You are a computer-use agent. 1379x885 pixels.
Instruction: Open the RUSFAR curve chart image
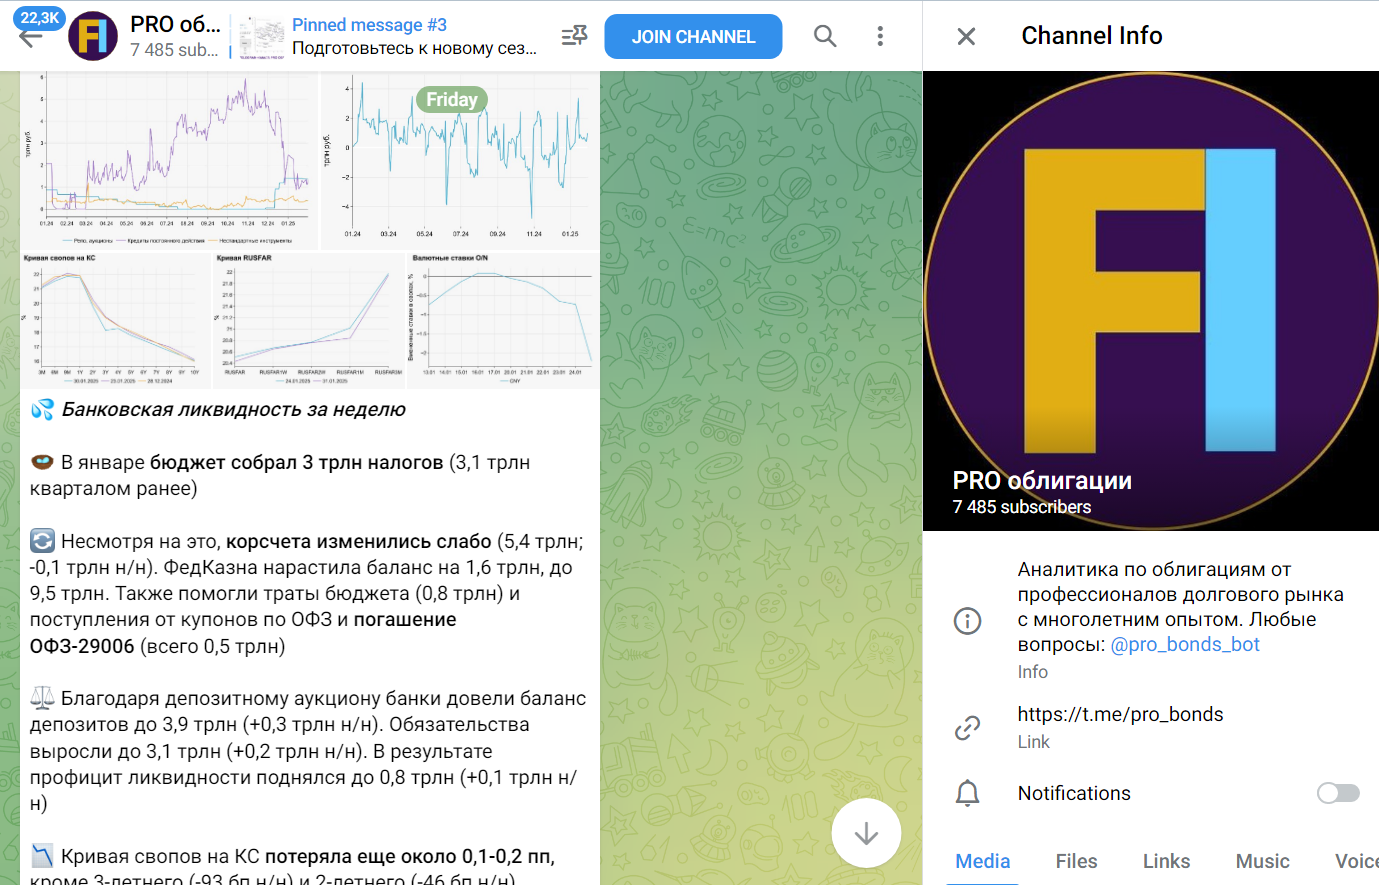pos(308,320)
